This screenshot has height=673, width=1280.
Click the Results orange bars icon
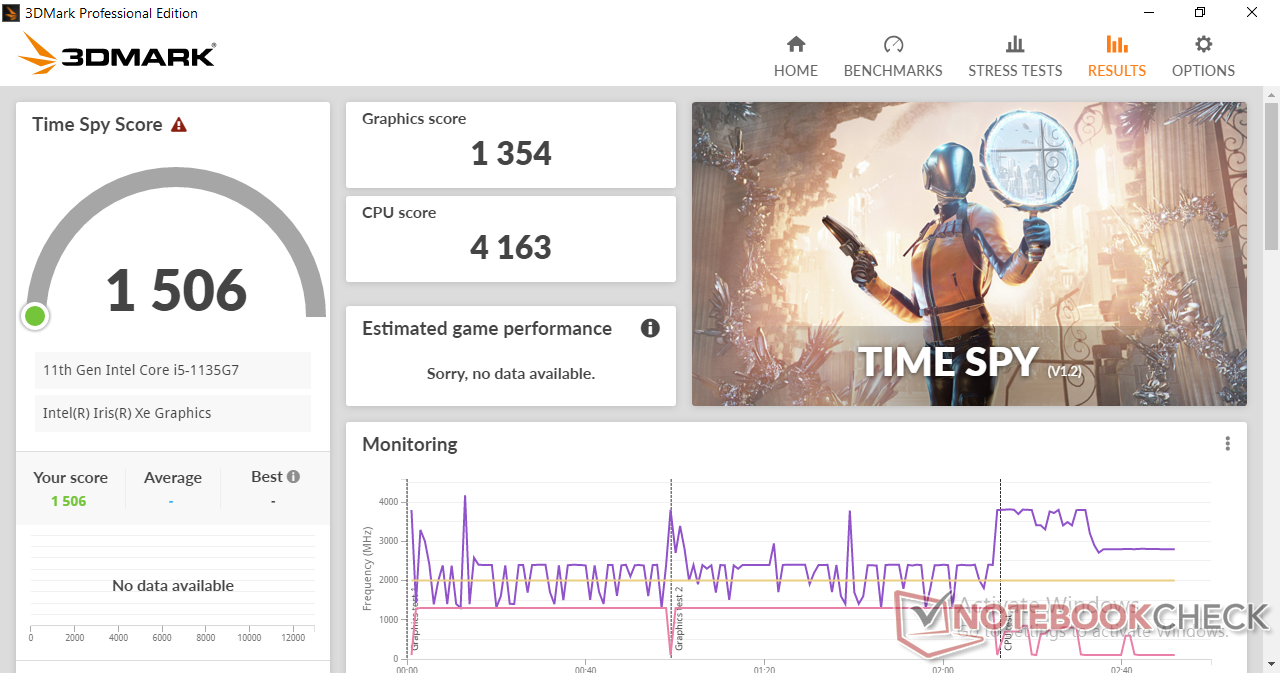[1116, 44]
